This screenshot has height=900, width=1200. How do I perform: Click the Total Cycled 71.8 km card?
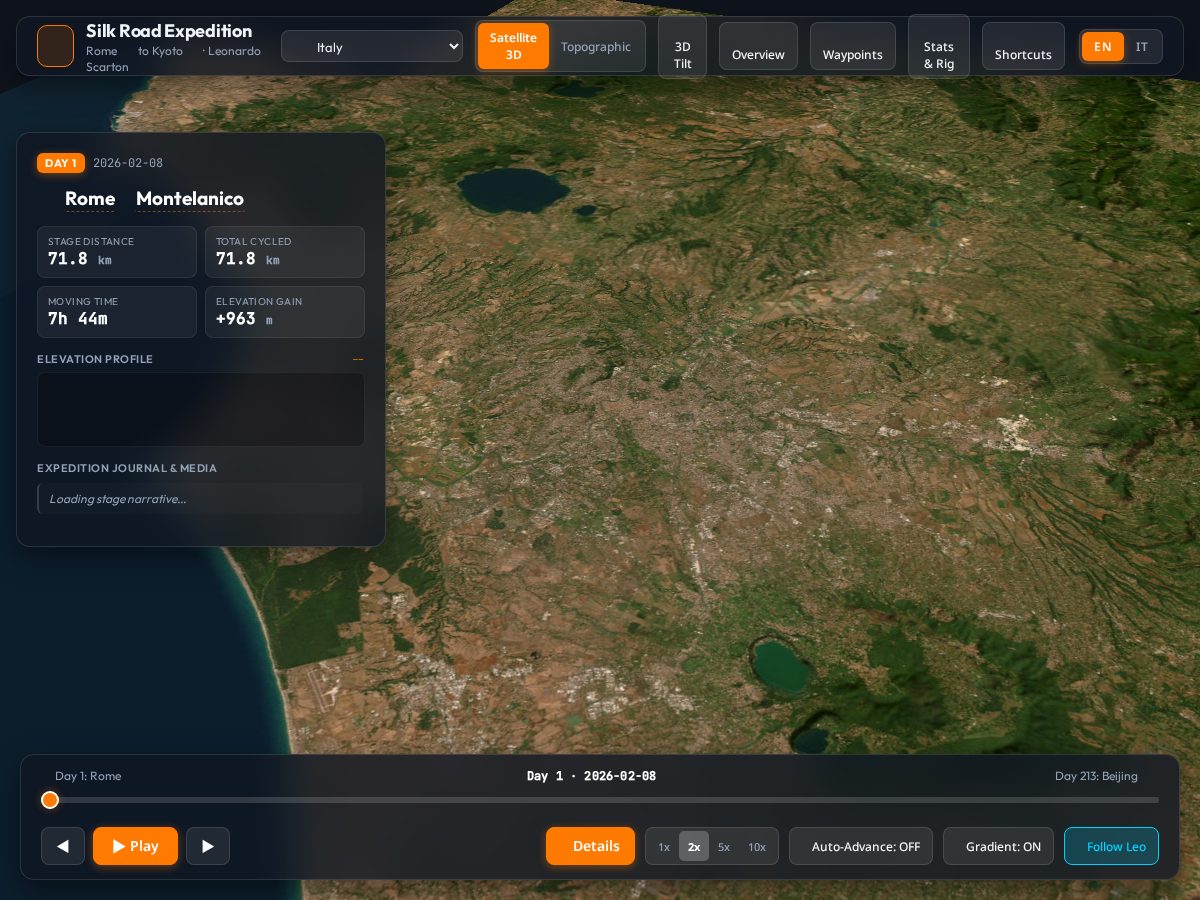click(285, 252)
